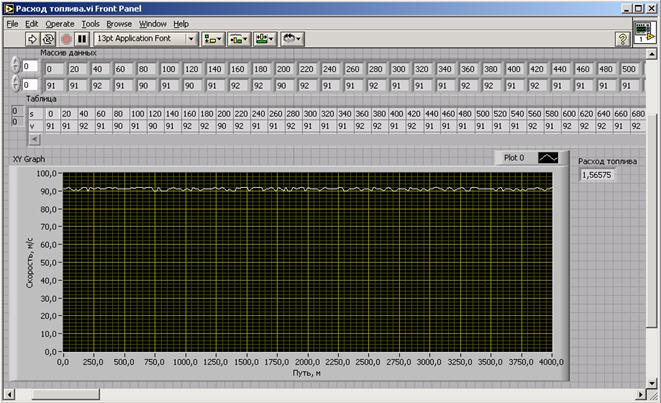Expand the Resize Objects dropdown
Image resolution: width=661 pixels, height=403 pixels.
265,38
